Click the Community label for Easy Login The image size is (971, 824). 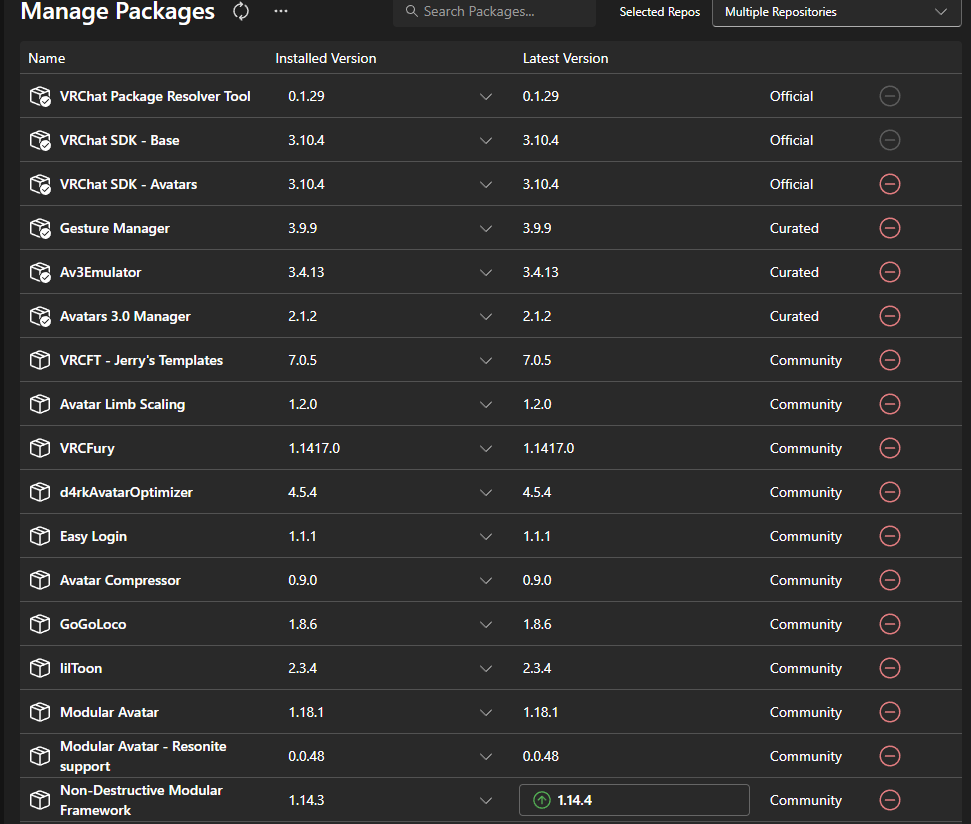click(x=806, y=536)
